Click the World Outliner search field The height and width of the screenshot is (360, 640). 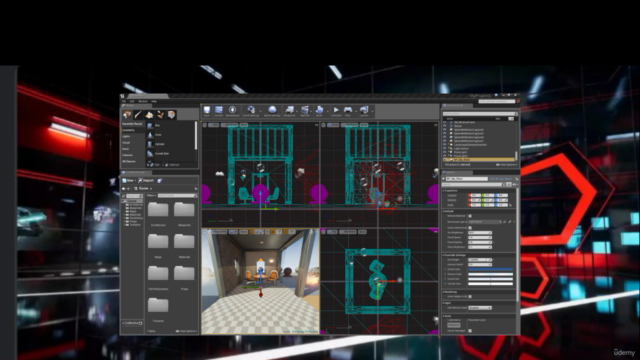coord(479,114)
